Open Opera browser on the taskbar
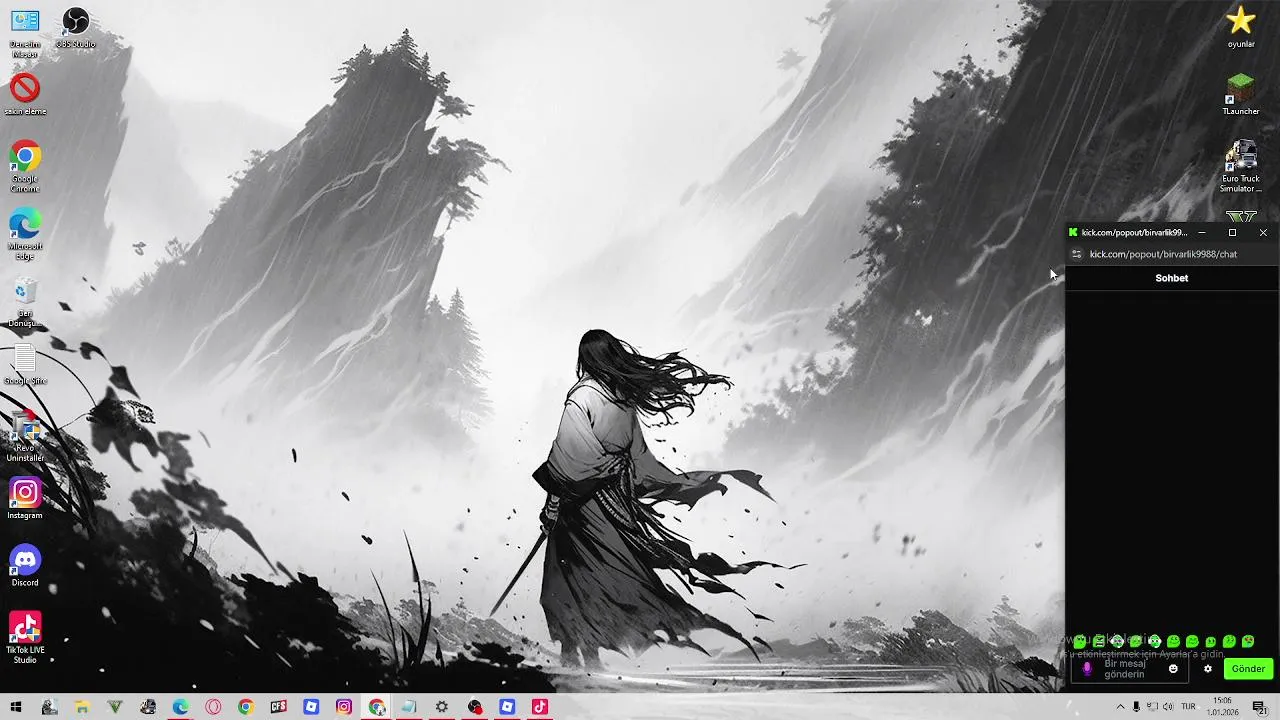 pyautogui.click(x=213, y=707)
